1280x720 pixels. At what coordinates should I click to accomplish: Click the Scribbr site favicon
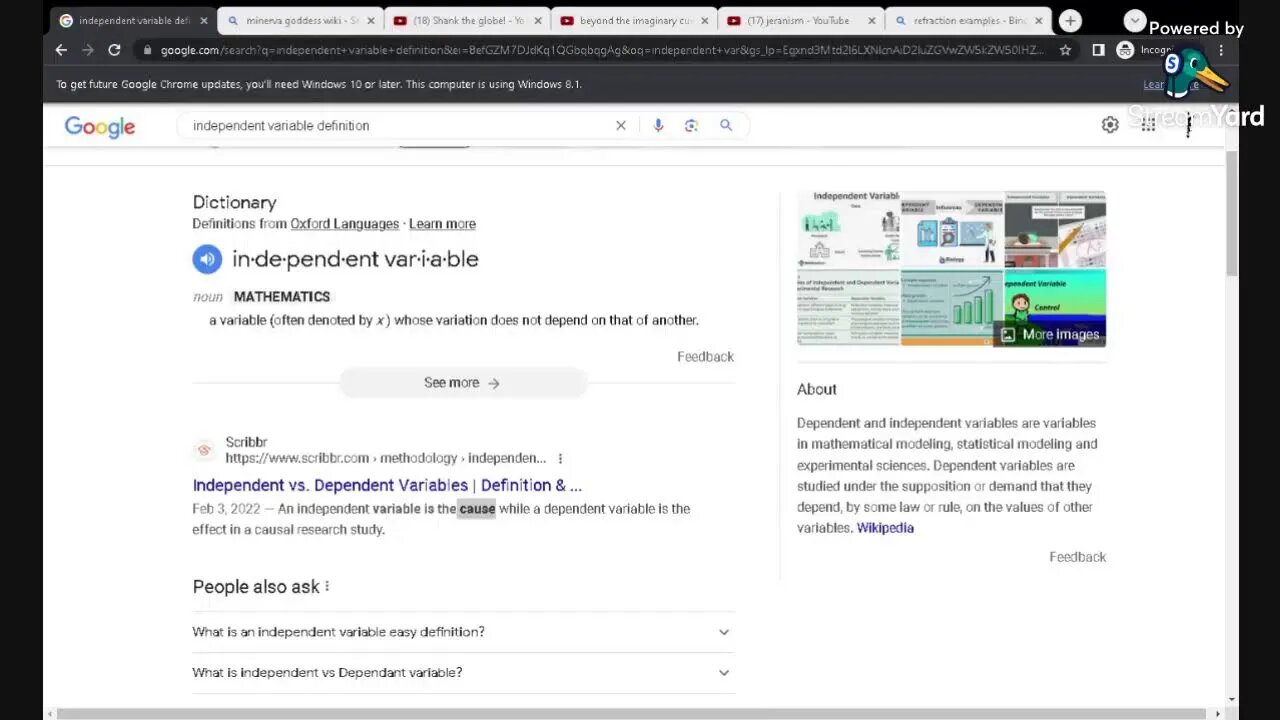(x=204, y=450)
